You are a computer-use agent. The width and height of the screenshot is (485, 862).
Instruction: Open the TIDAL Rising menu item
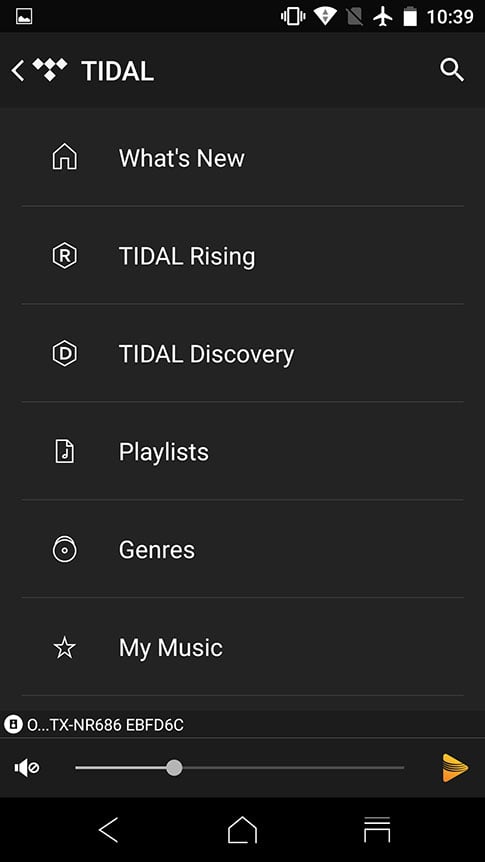click(x=242, y=256)
